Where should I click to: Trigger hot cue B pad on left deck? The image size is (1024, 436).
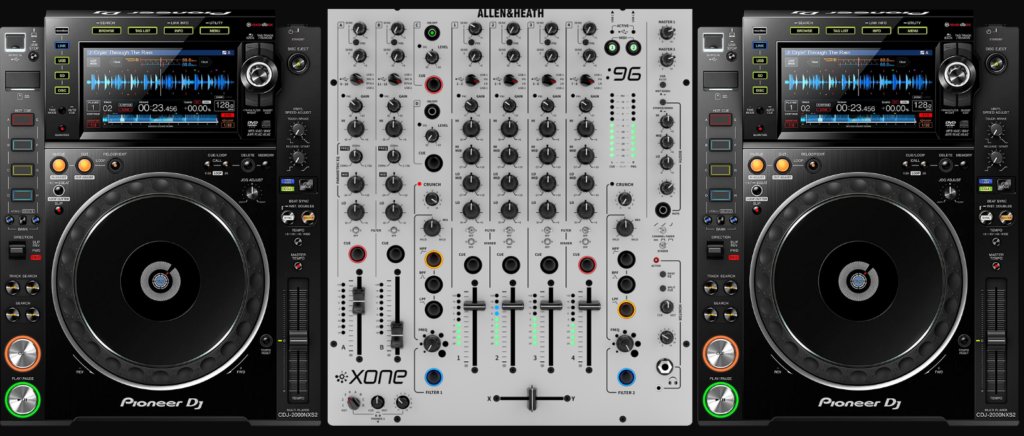pos(22,145)
